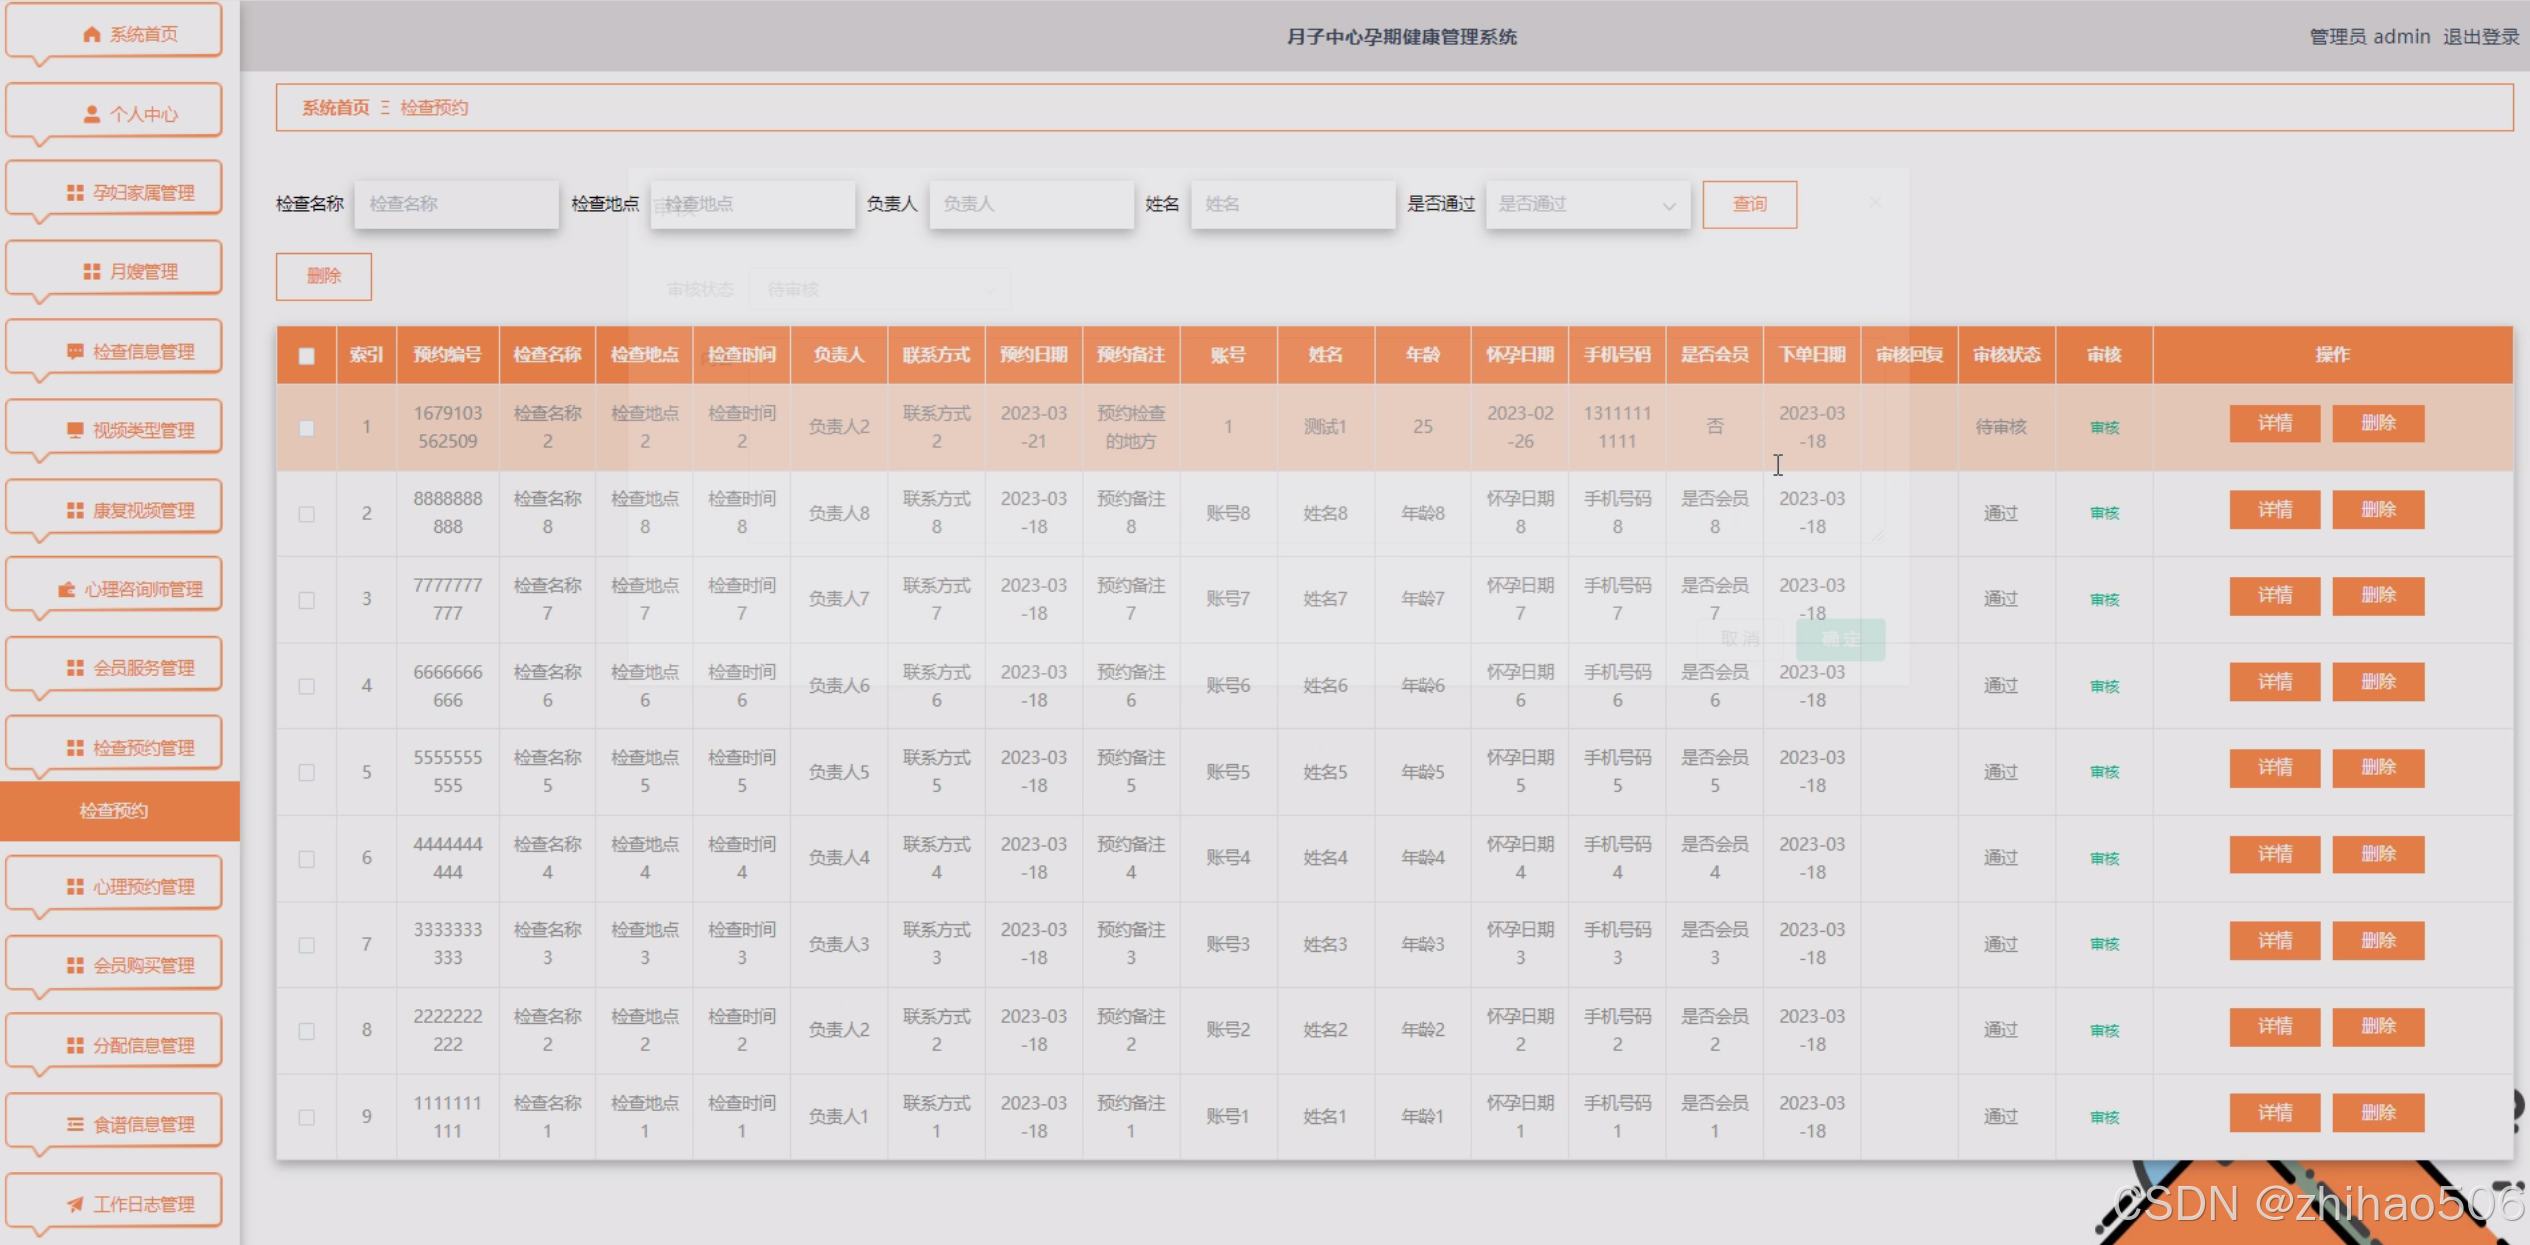Click the 查询 search button
Screen dimensions: 2530x1245
click(1749, 204)
